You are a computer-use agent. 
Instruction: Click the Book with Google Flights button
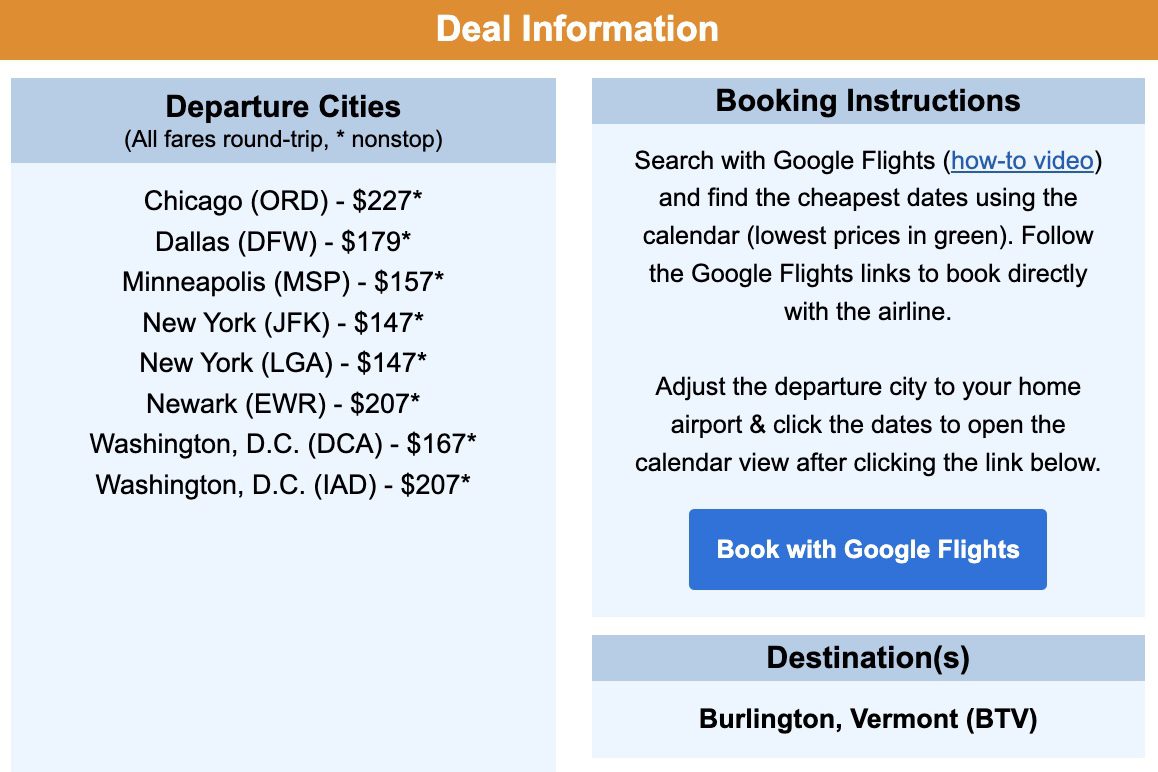(867, 549)
